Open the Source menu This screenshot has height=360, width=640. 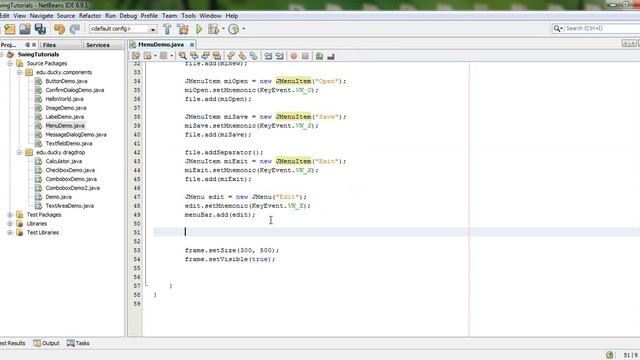point(66,16)
